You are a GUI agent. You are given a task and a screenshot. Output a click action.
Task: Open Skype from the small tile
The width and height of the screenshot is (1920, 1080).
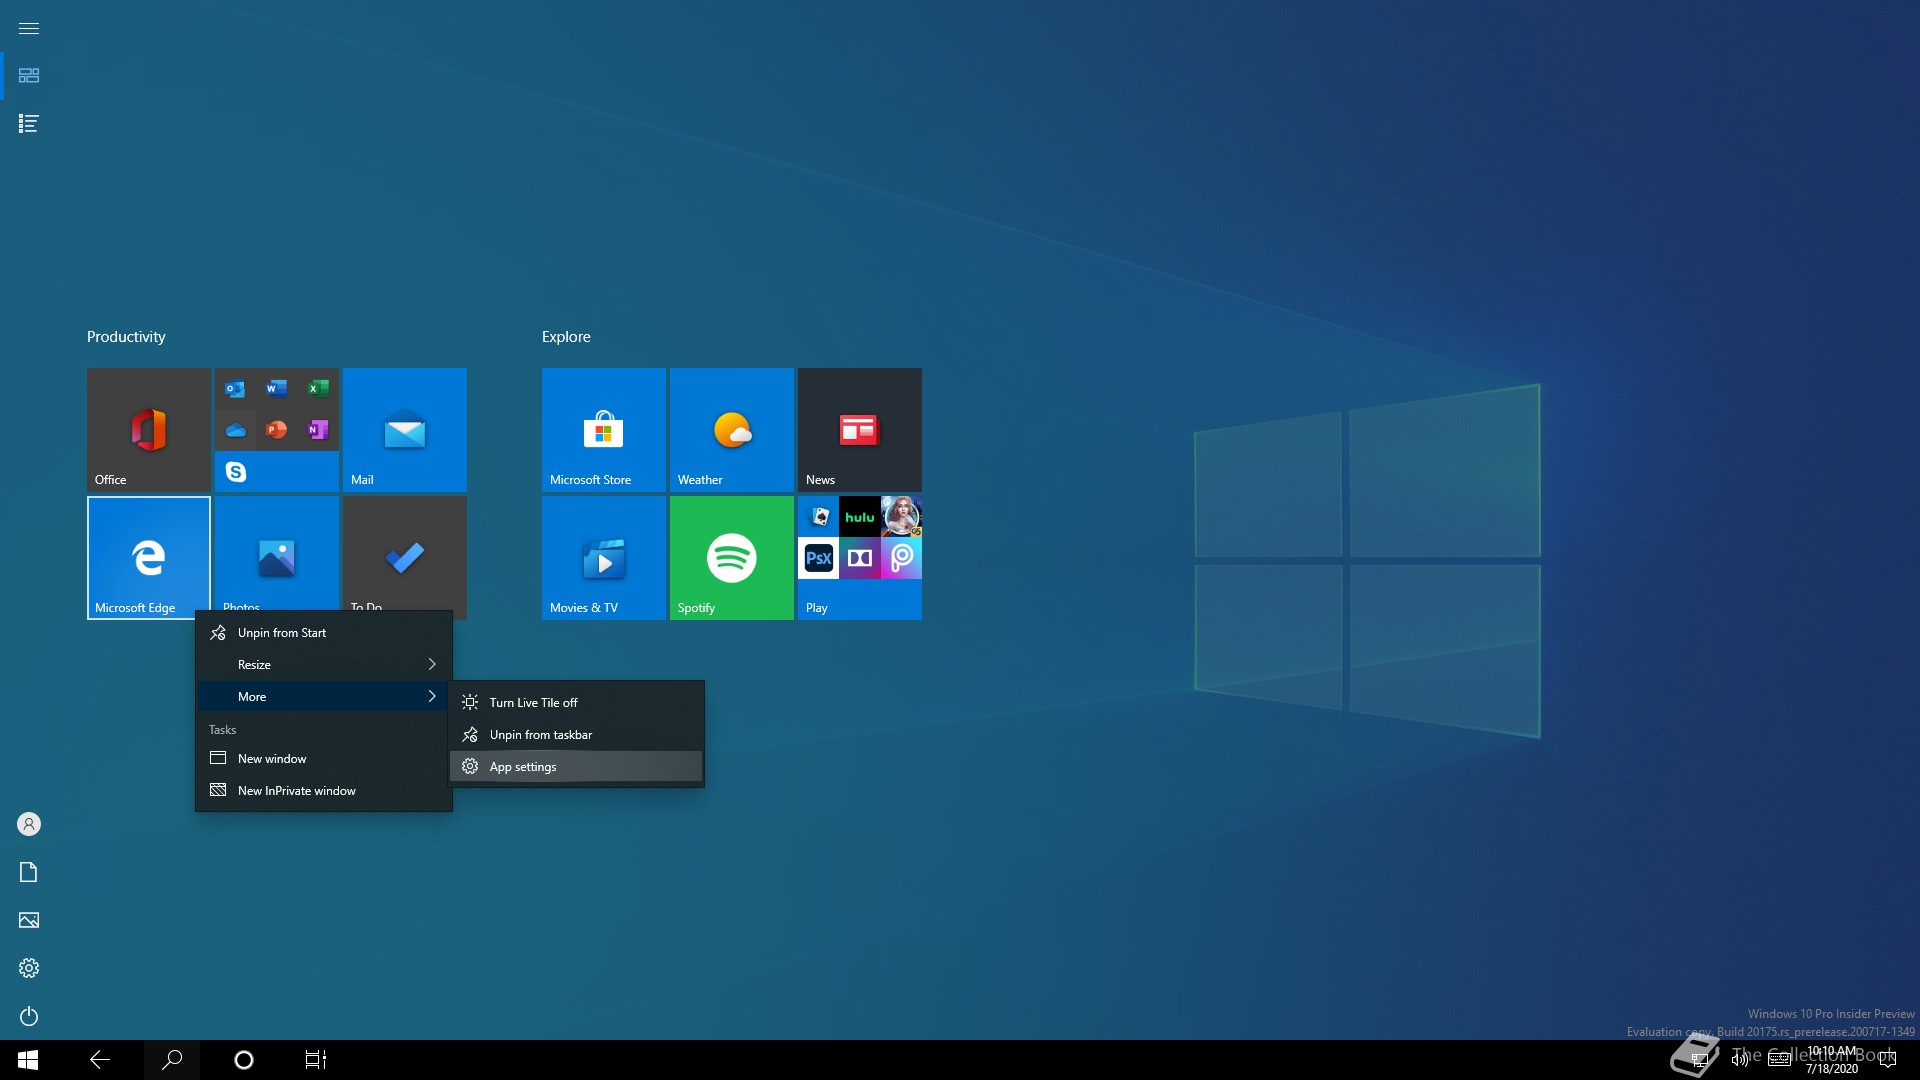pos(236,472)
